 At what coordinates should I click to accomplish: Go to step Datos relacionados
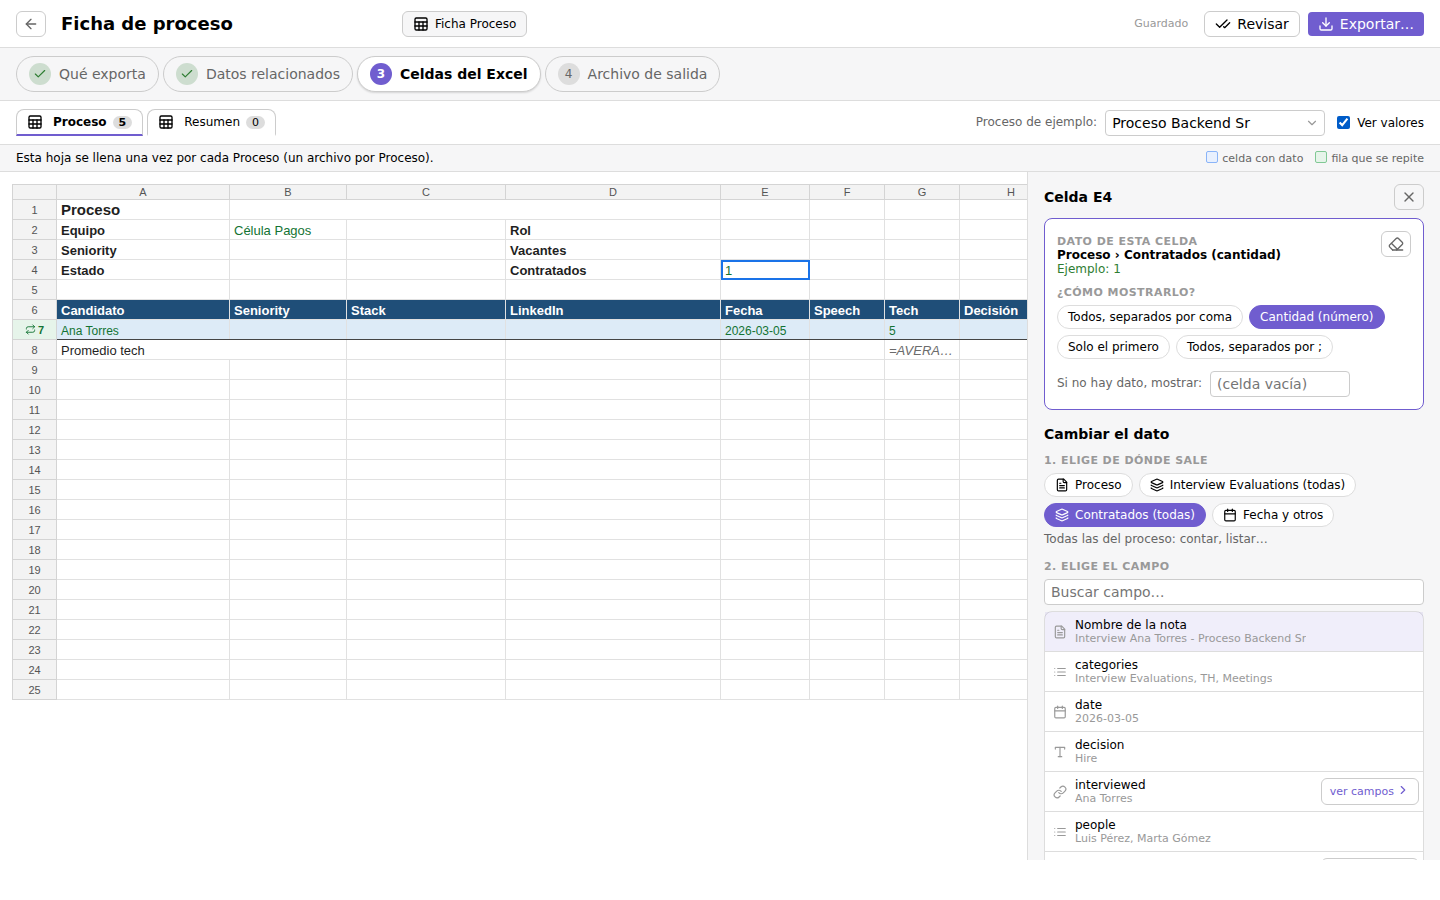(258, 74)
